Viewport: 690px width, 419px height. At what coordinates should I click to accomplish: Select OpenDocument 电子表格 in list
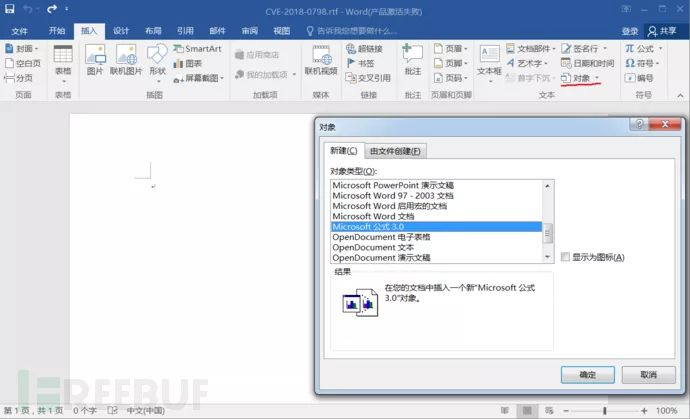pyautogui.click(x=437, y=237)
